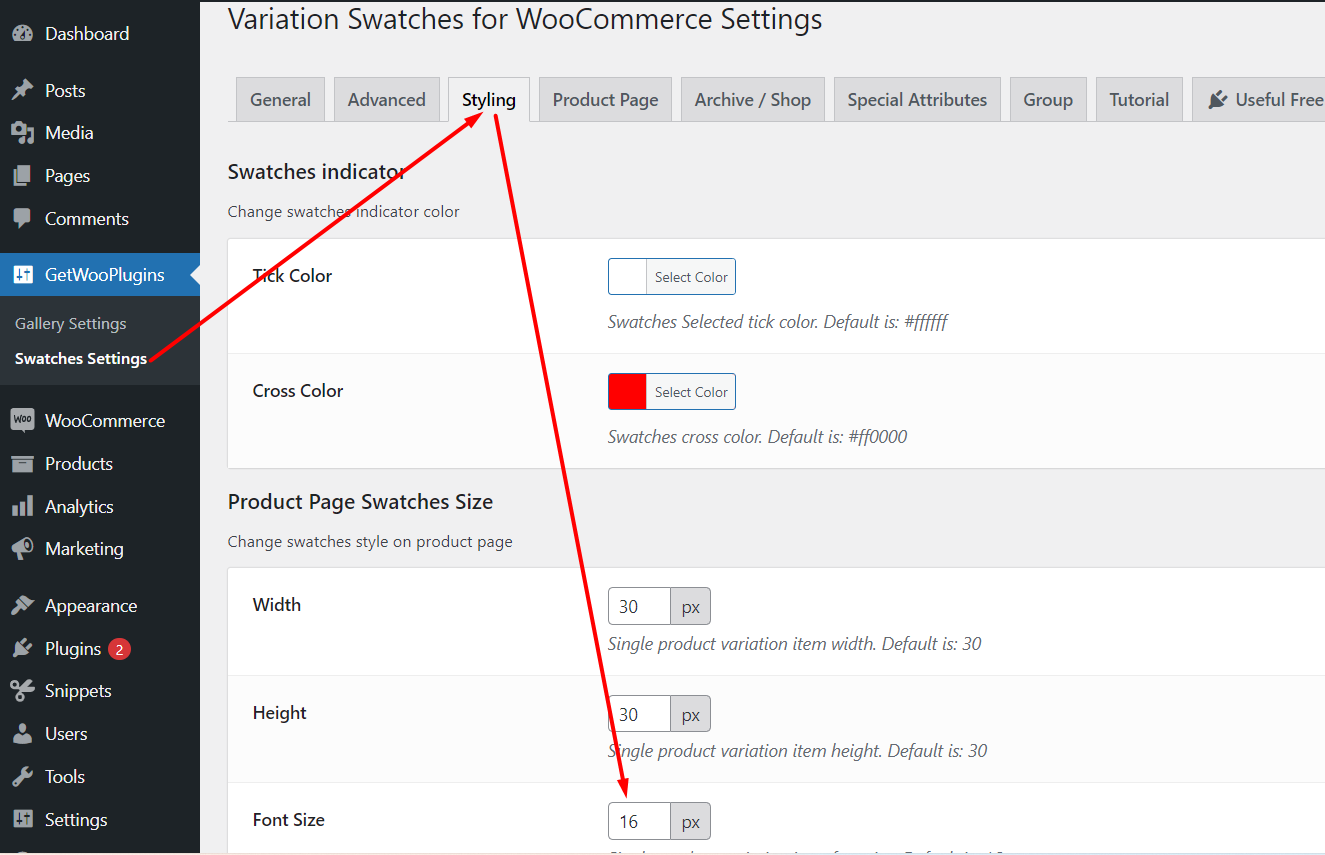Click the Settings sliders icon in sidebar
The height and width of the screenshot is (855, 1325).
tap(22, 819)
